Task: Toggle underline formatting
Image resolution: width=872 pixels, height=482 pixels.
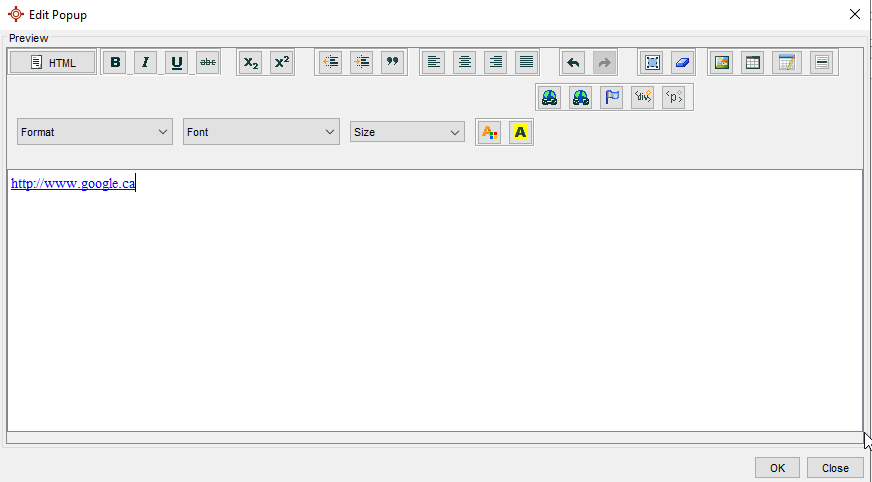Action: (177, 63)
